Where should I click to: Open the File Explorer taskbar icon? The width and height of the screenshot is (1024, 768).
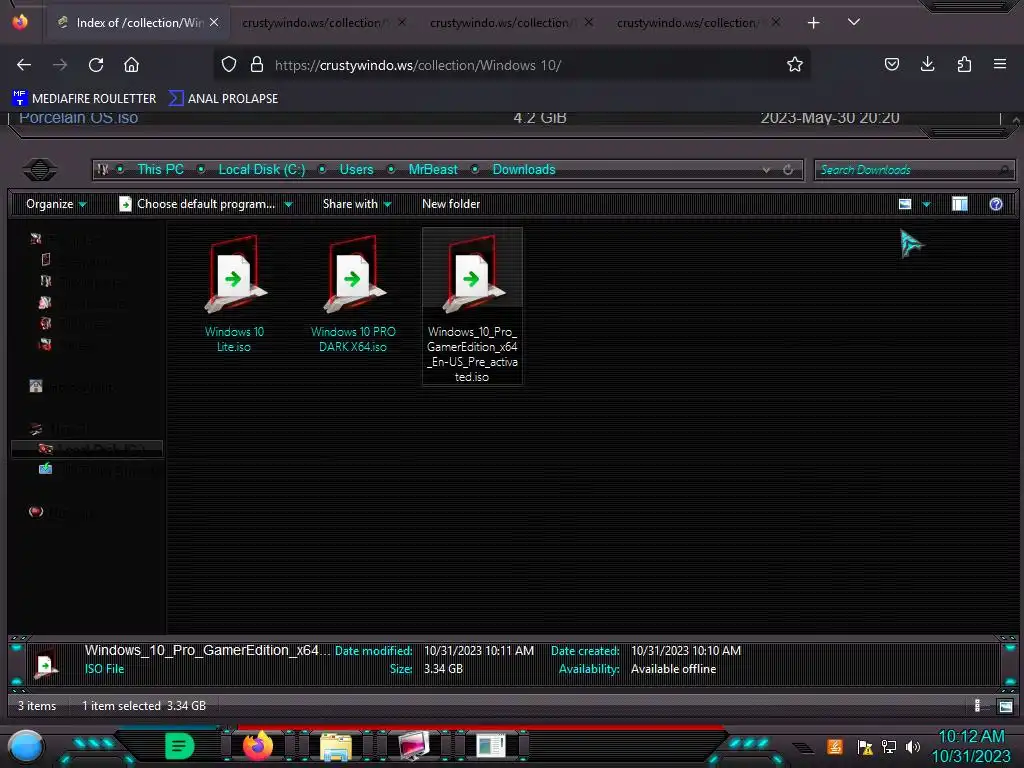(x=336, y=746)
